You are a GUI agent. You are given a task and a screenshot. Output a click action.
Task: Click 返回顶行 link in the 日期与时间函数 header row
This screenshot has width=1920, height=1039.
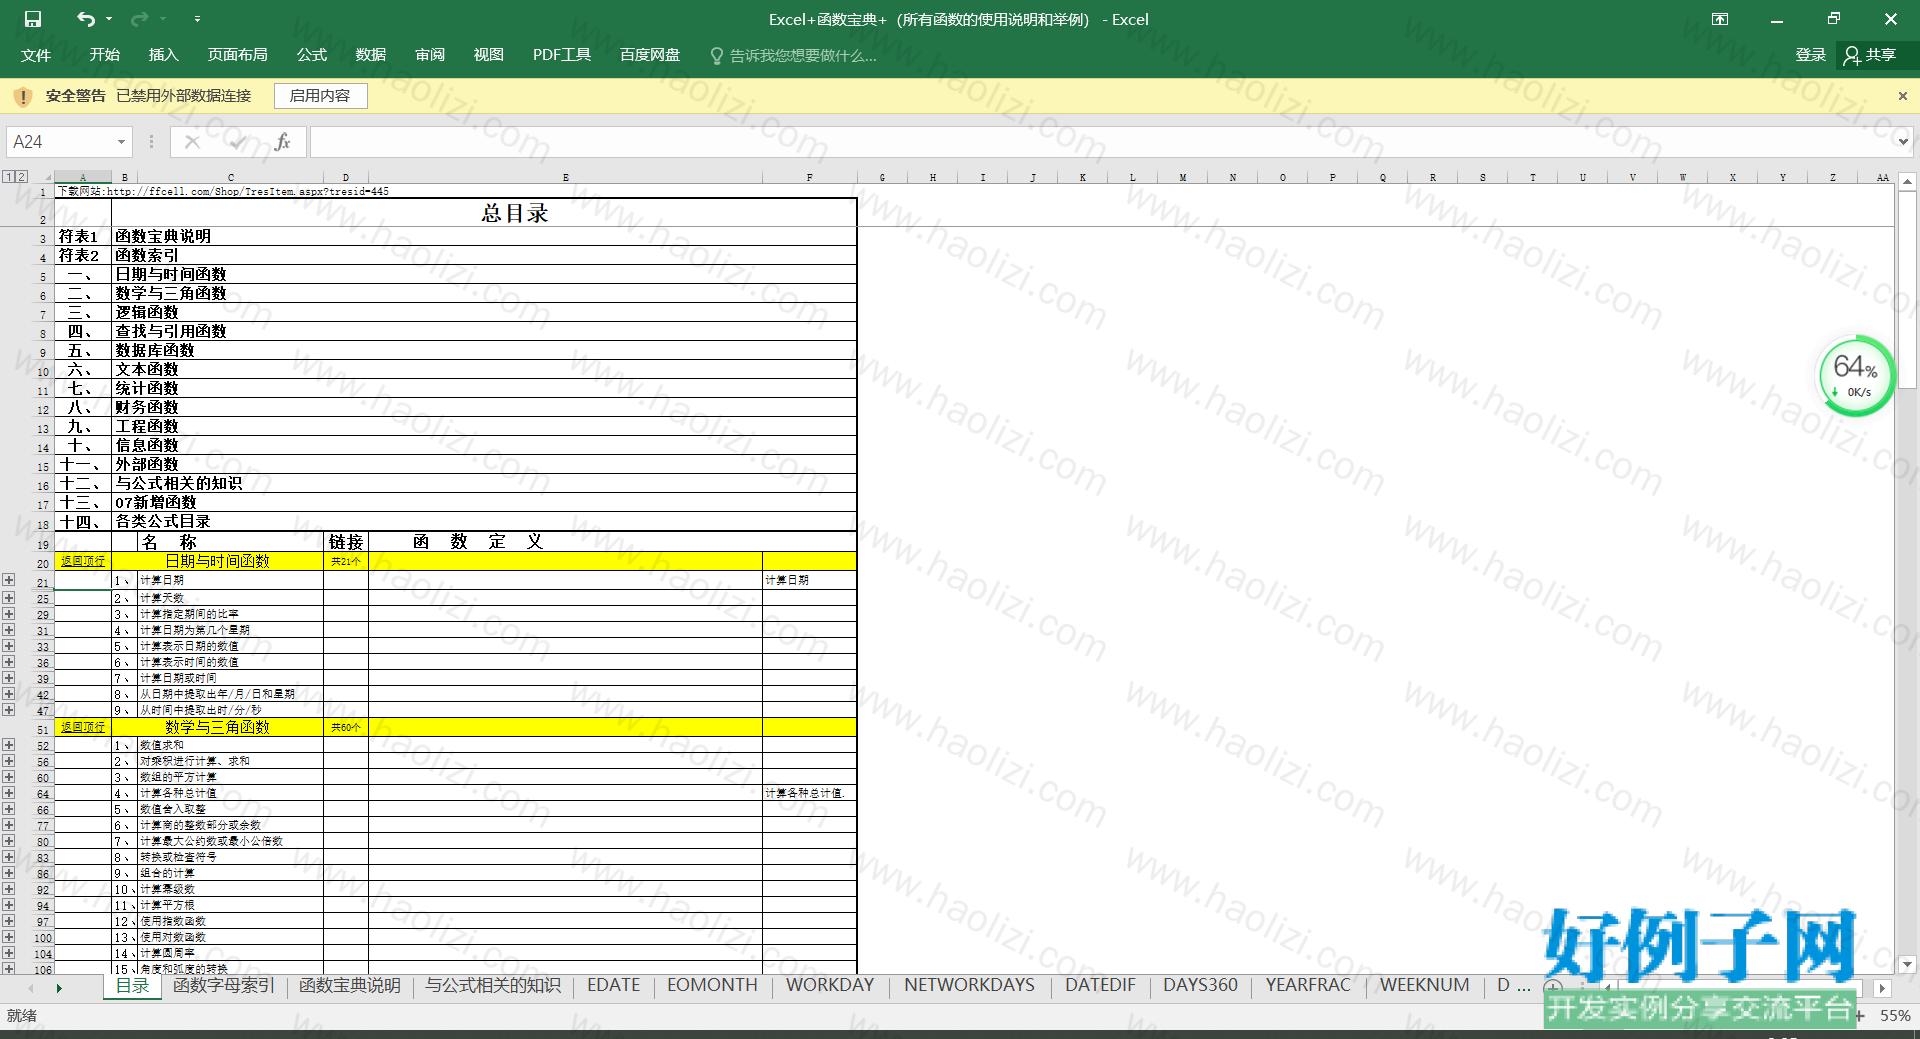[83, 562]
